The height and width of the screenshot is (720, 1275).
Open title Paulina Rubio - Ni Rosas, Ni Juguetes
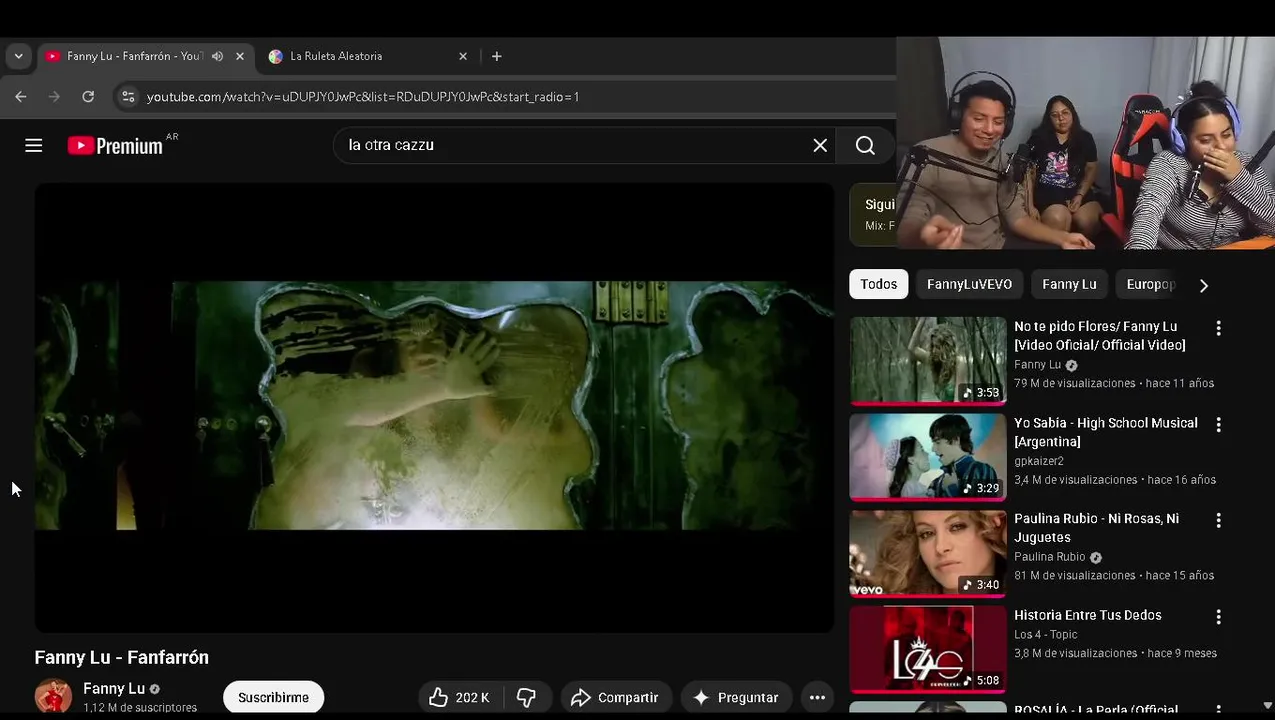click(x=1097, y=528)
